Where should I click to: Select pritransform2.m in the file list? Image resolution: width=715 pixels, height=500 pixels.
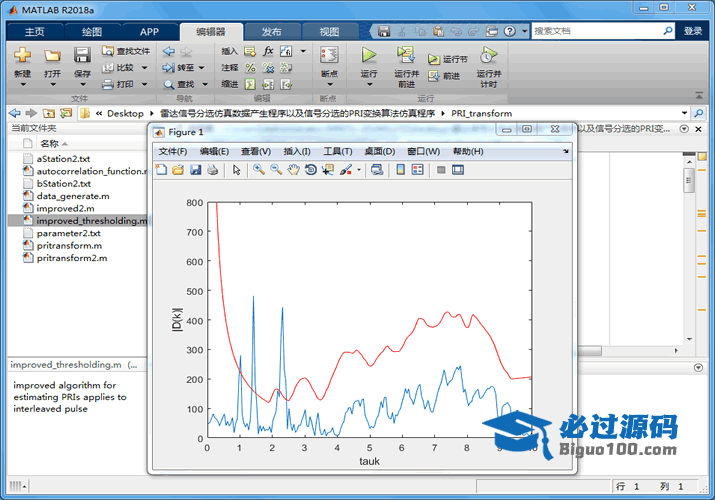[x=71, y=258]
